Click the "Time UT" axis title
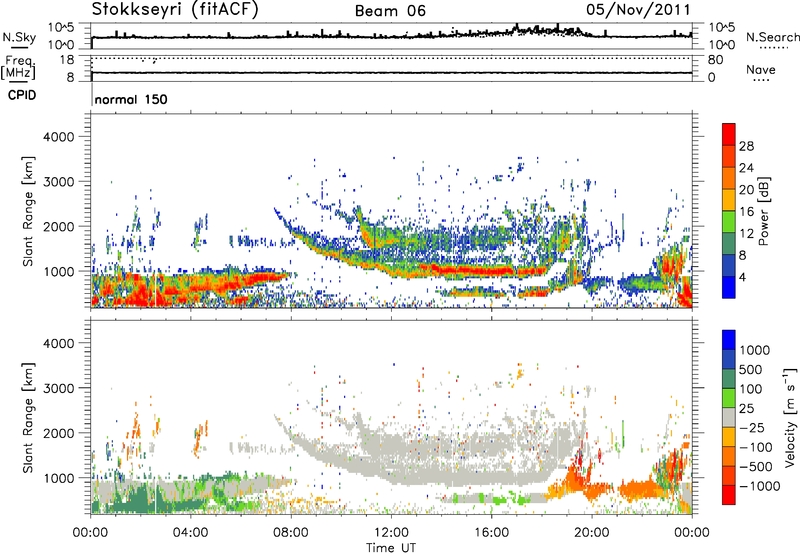This screenshot has height=554, width=800. (x=391, y=548)
